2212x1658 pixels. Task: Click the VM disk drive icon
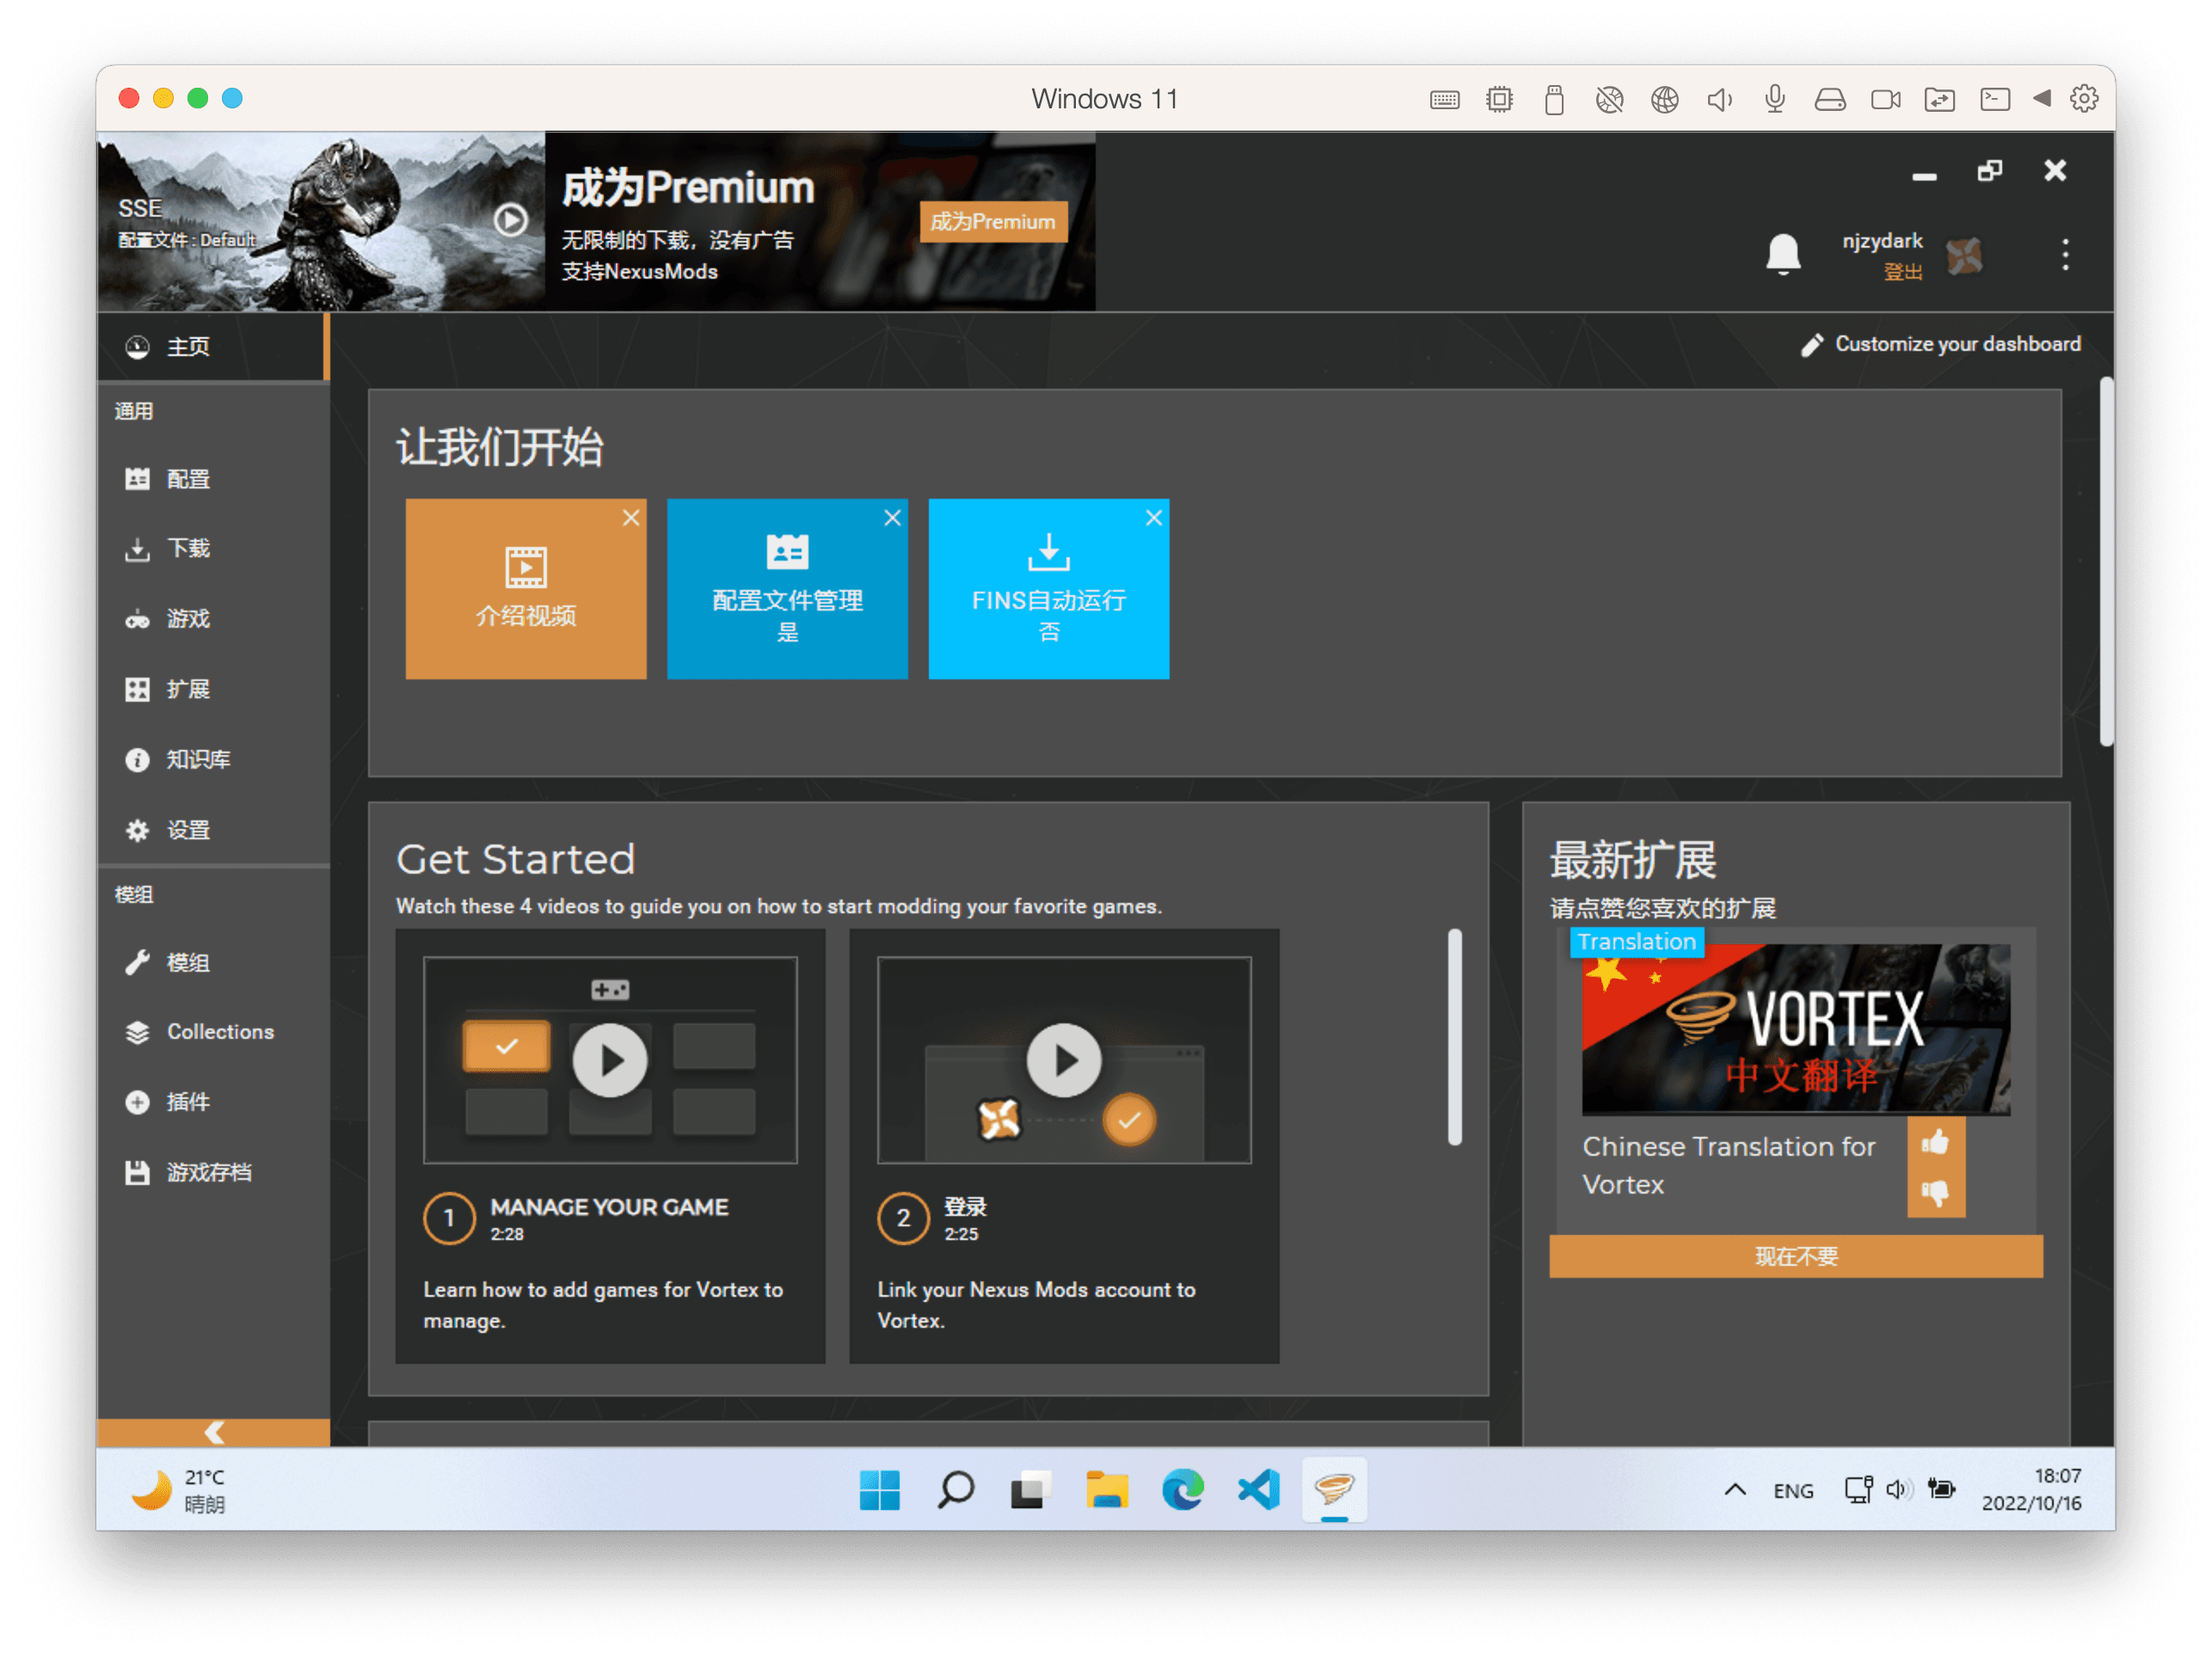tap(1830, 99)
